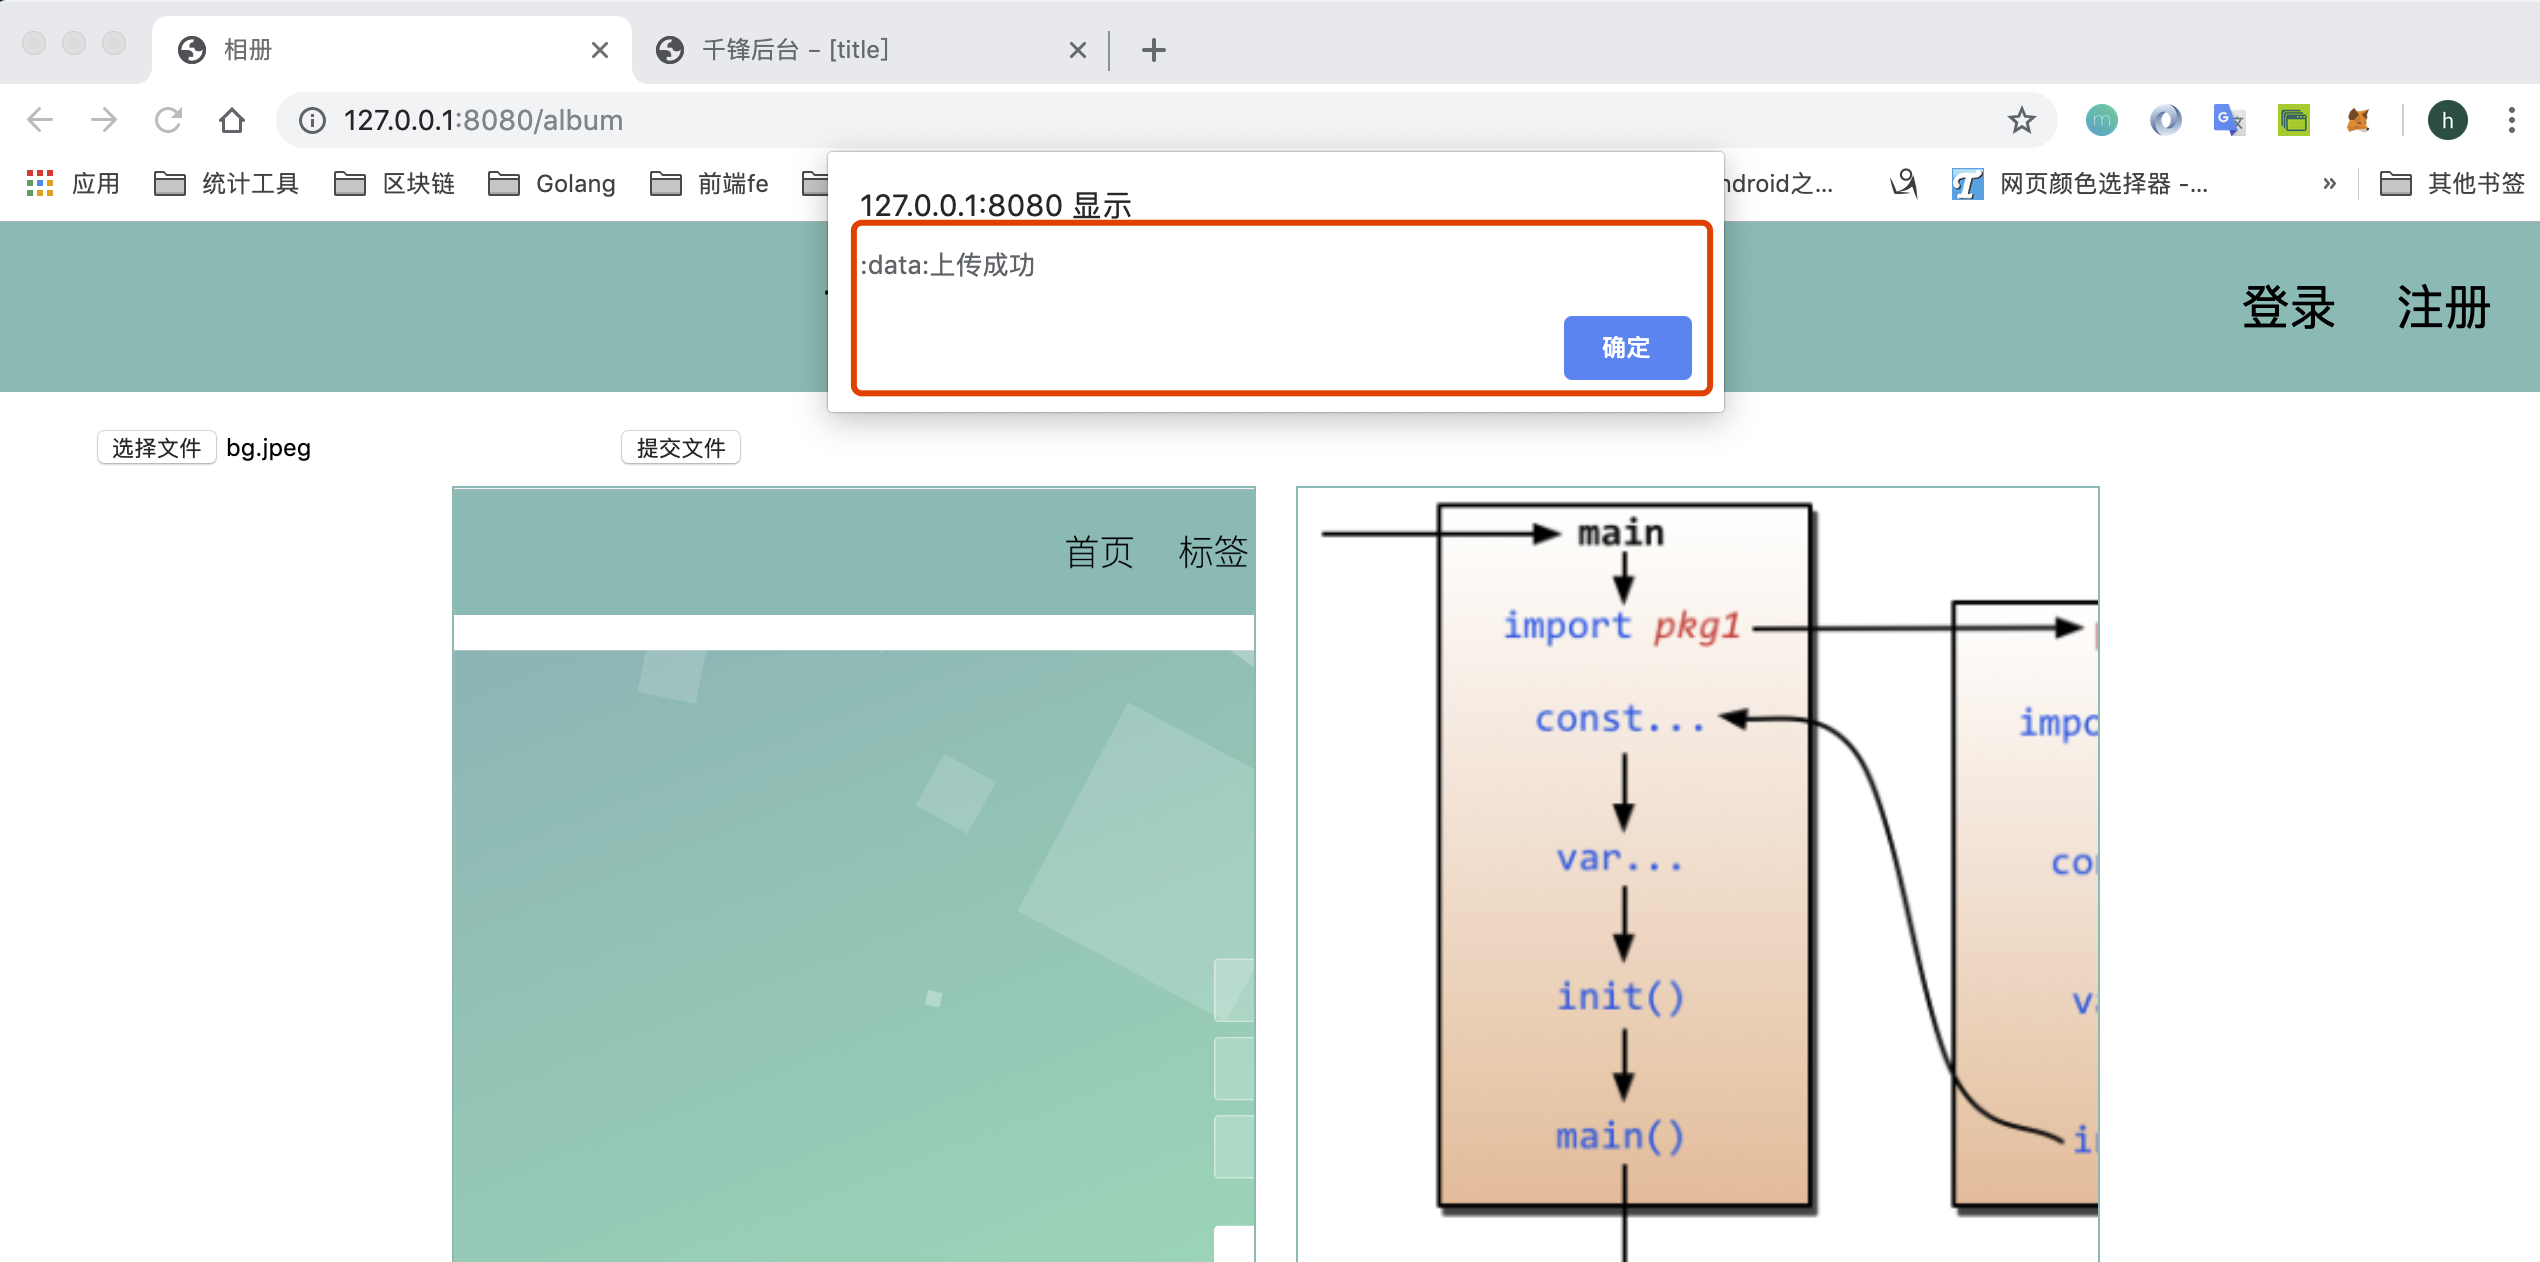The width and height of the screenshot is (2540, 1262).
Task: Go to the browser home page
Action: [231, 119]
